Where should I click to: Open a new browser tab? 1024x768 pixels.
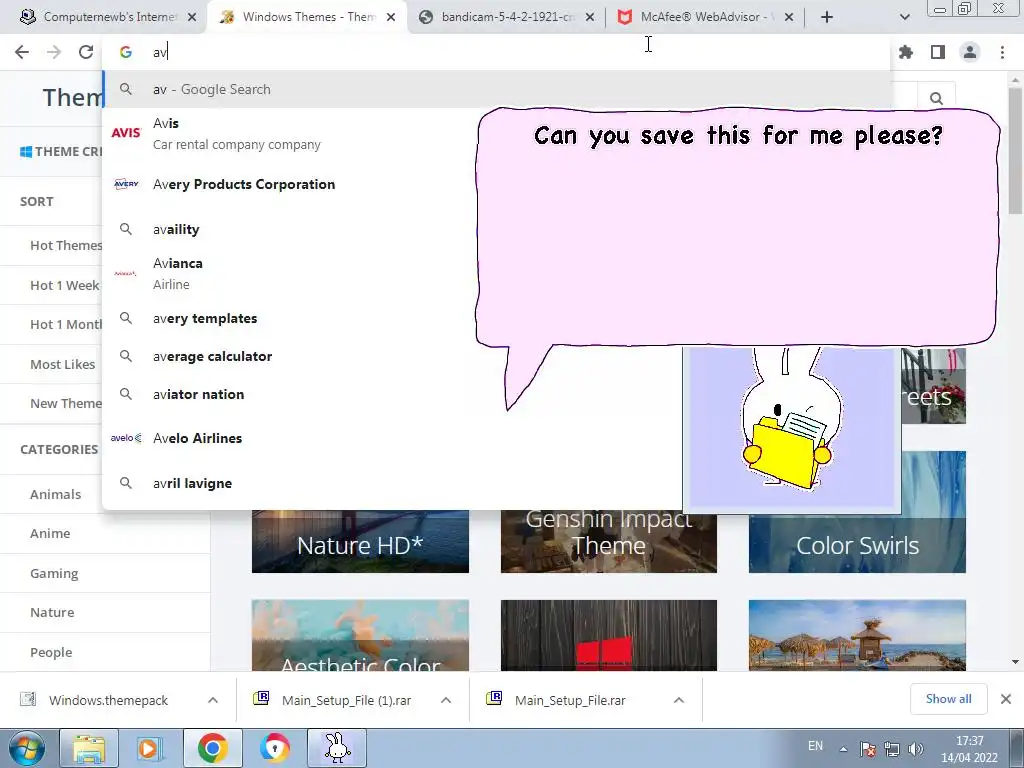point(827,17)
